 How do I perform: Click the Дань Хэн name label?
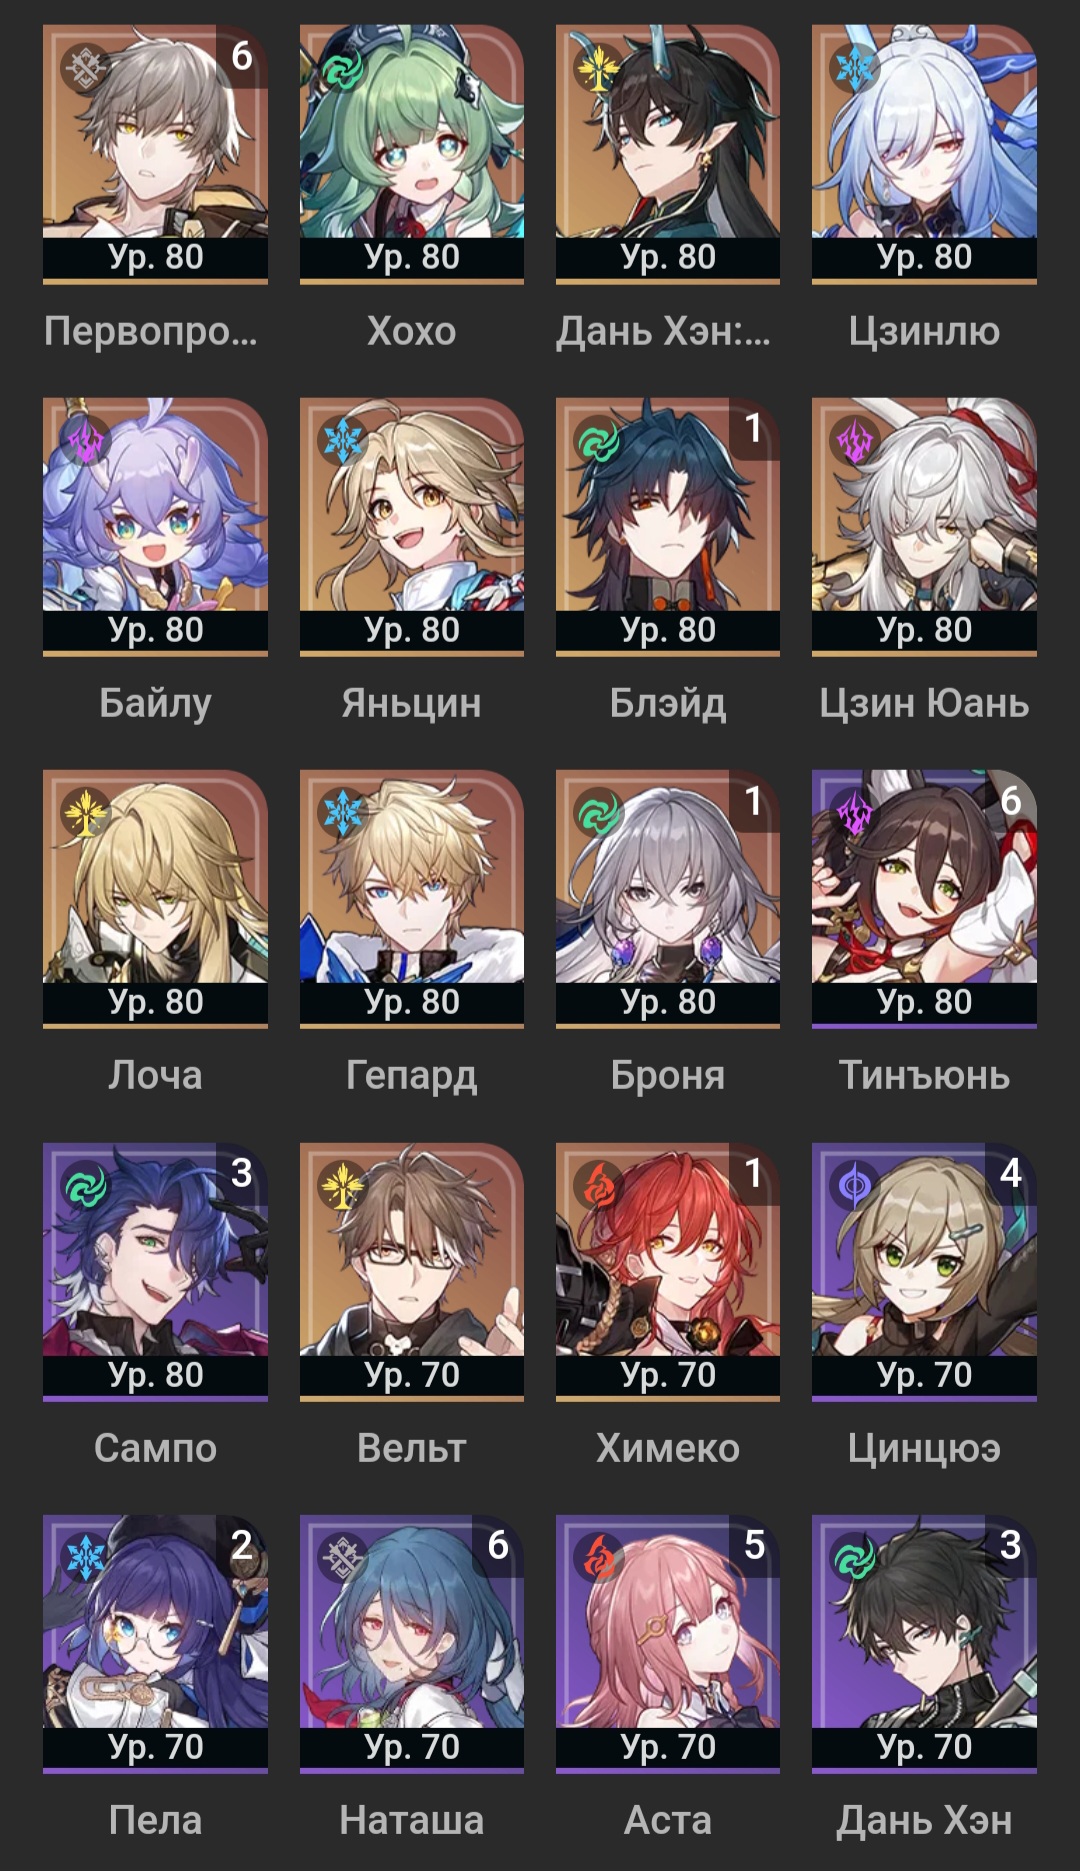point(924,1821)
